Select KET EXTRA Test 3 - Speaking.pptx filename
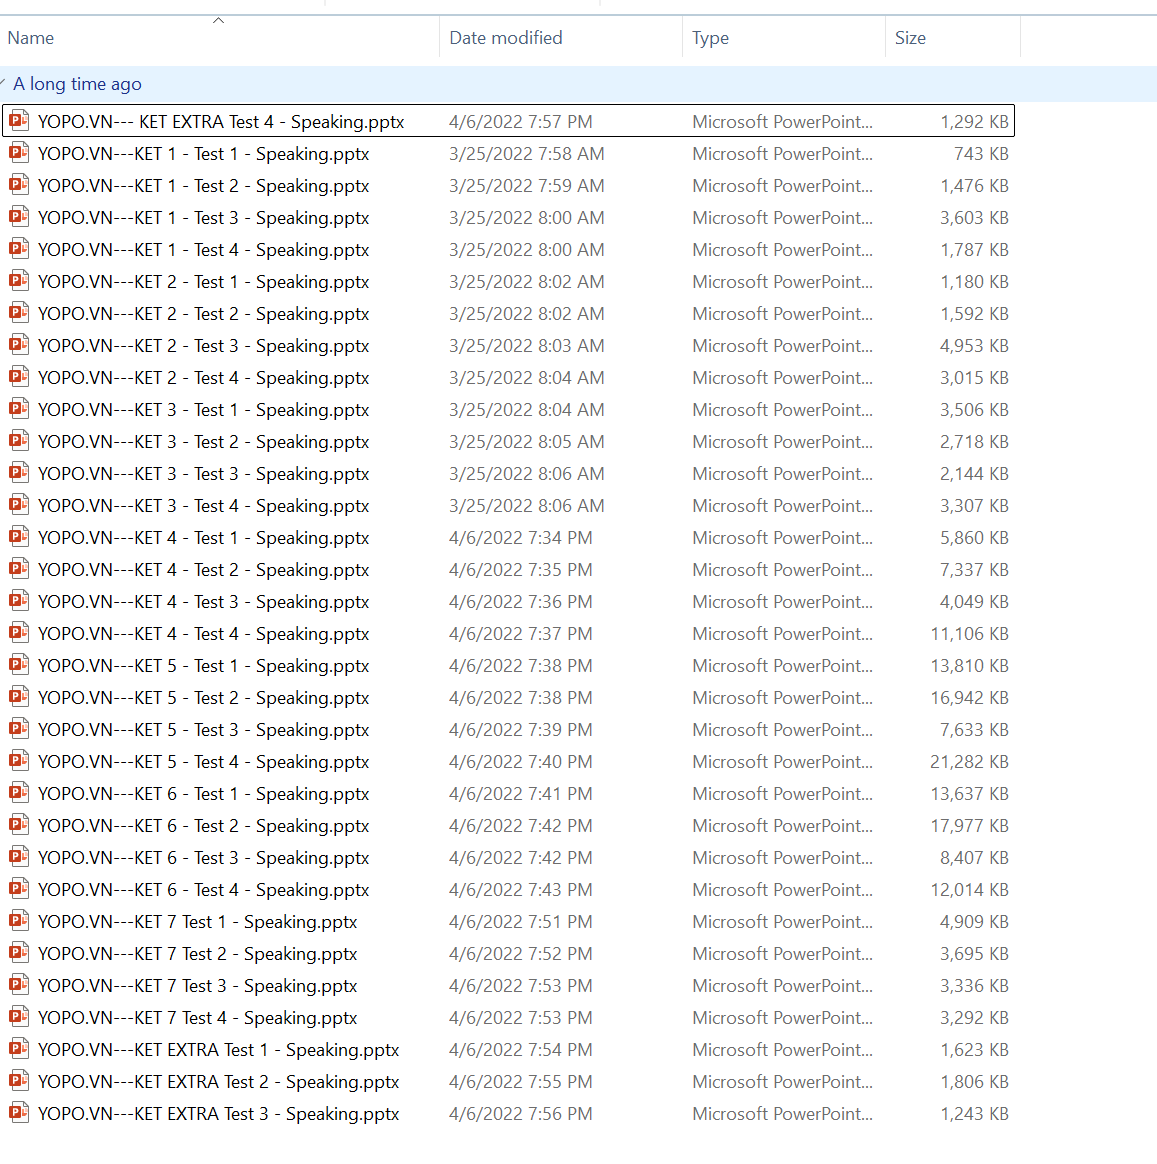The width and height of the screenshot is (1157, 1164). [218, 1113]
